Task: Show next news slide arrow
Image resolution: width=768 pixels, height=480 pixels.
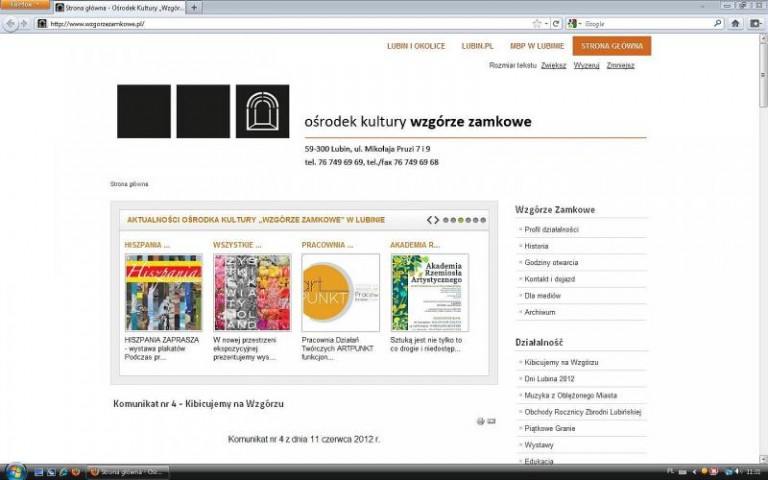Action: click(x=436, y=220)
